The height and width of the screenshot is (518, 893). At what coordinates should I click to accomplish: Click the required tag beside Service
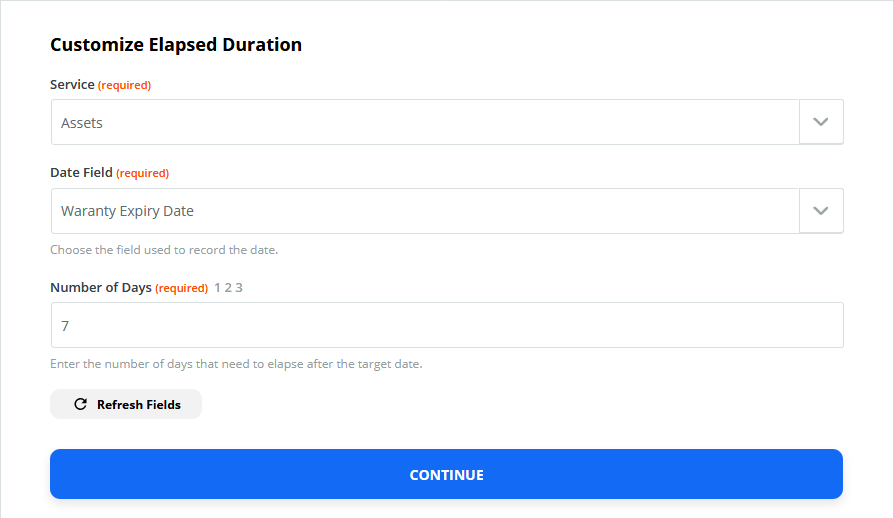[x=124, y=85]
